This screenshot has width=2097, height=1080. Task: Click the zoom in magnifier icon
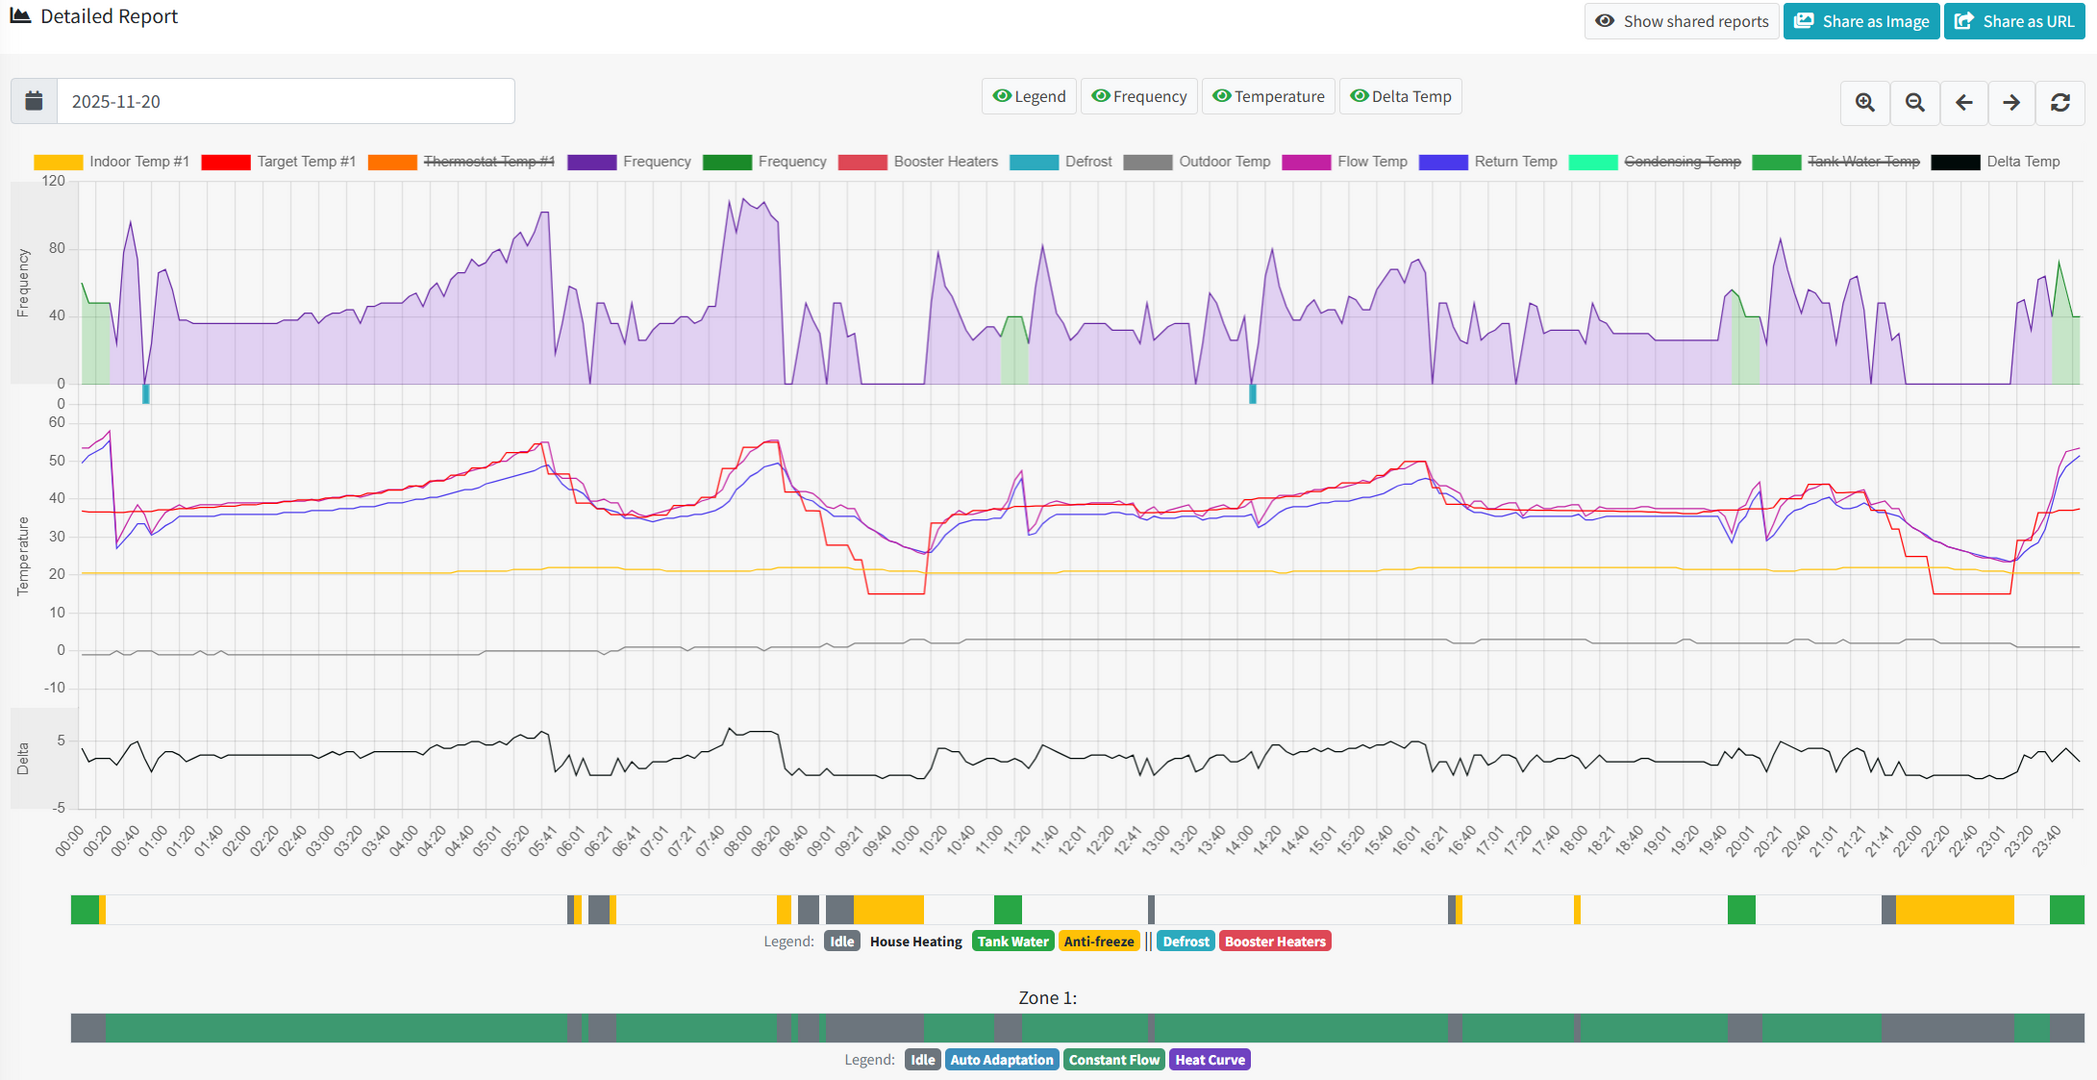click(1865, 102)
